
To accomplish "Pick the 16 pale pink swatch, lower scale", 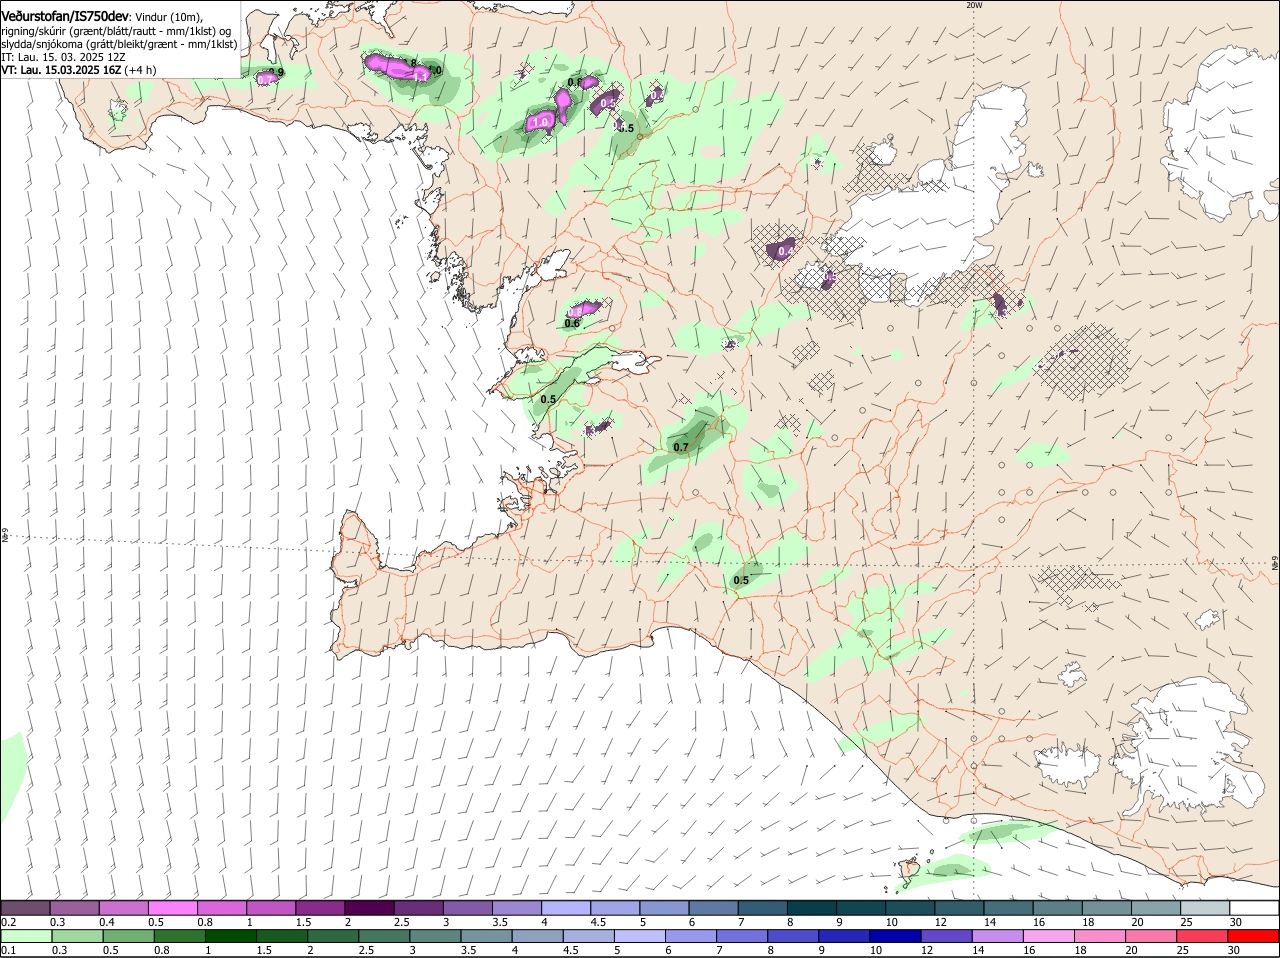I will point(1049,936).
